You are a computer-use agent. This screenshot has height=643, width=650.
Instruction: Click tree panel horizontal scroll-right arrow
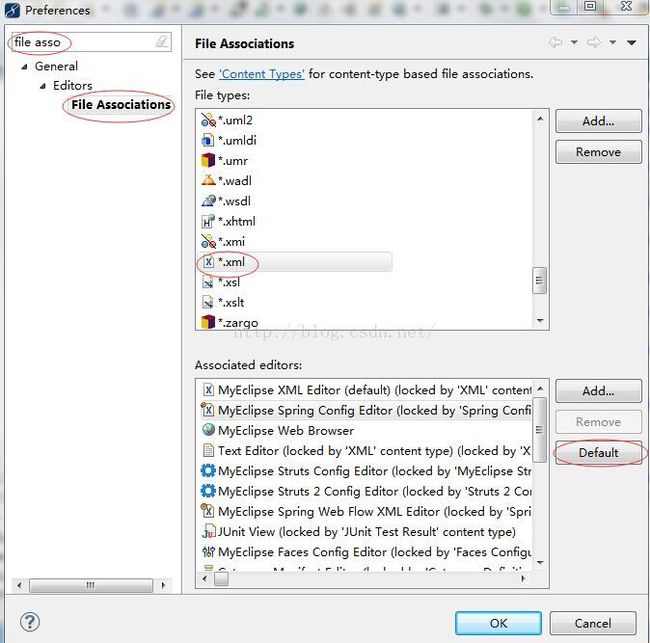163,585
